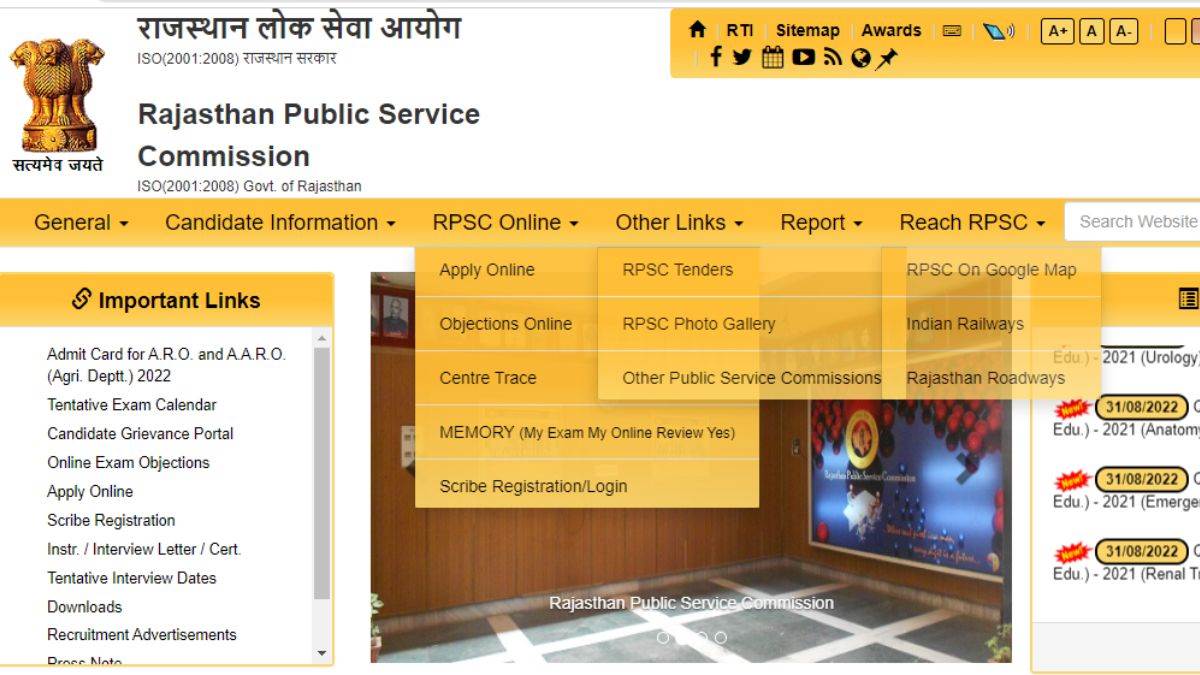Image resolution: width=1200 pixels, height=675 pixels.
Task: Click the Recruitment Advertisements link
Action: (141, 634)
